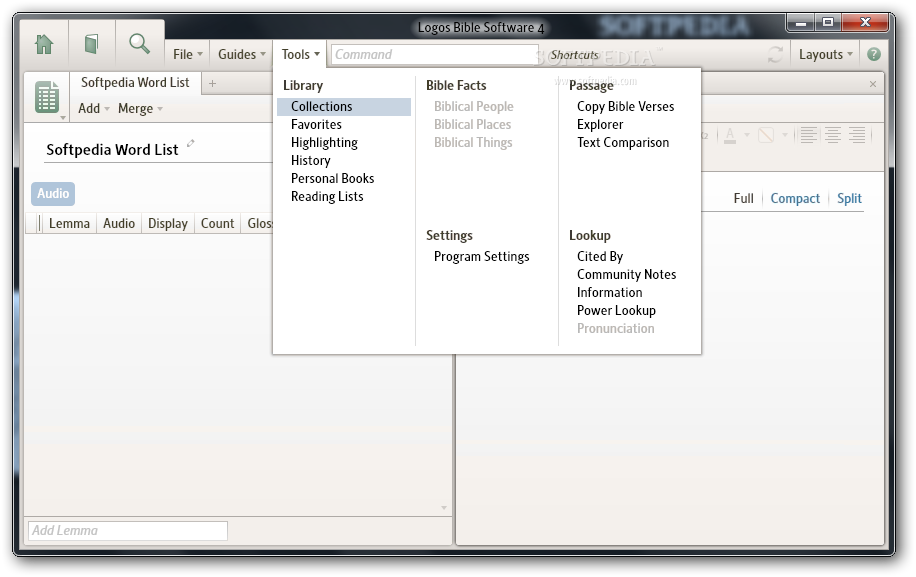The image size is (916, 577).
Task: Open Information lookup tool
Action: click(x=609, y=293)
